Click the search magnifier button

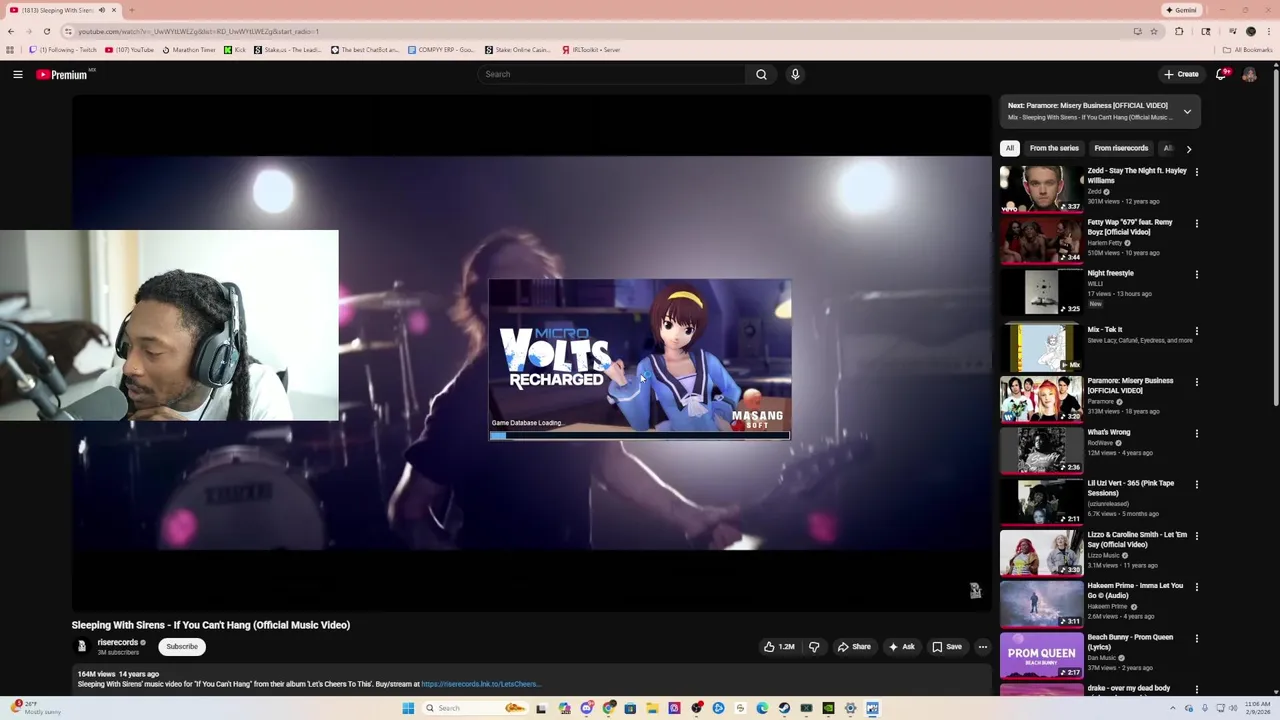(761, 74)
